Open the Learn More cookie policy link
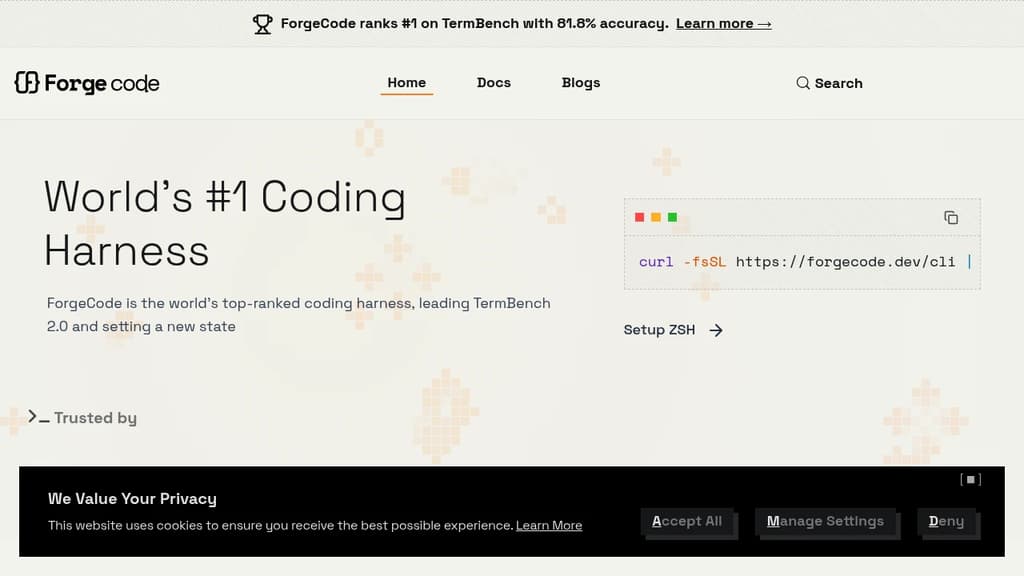 coord(549,525)
